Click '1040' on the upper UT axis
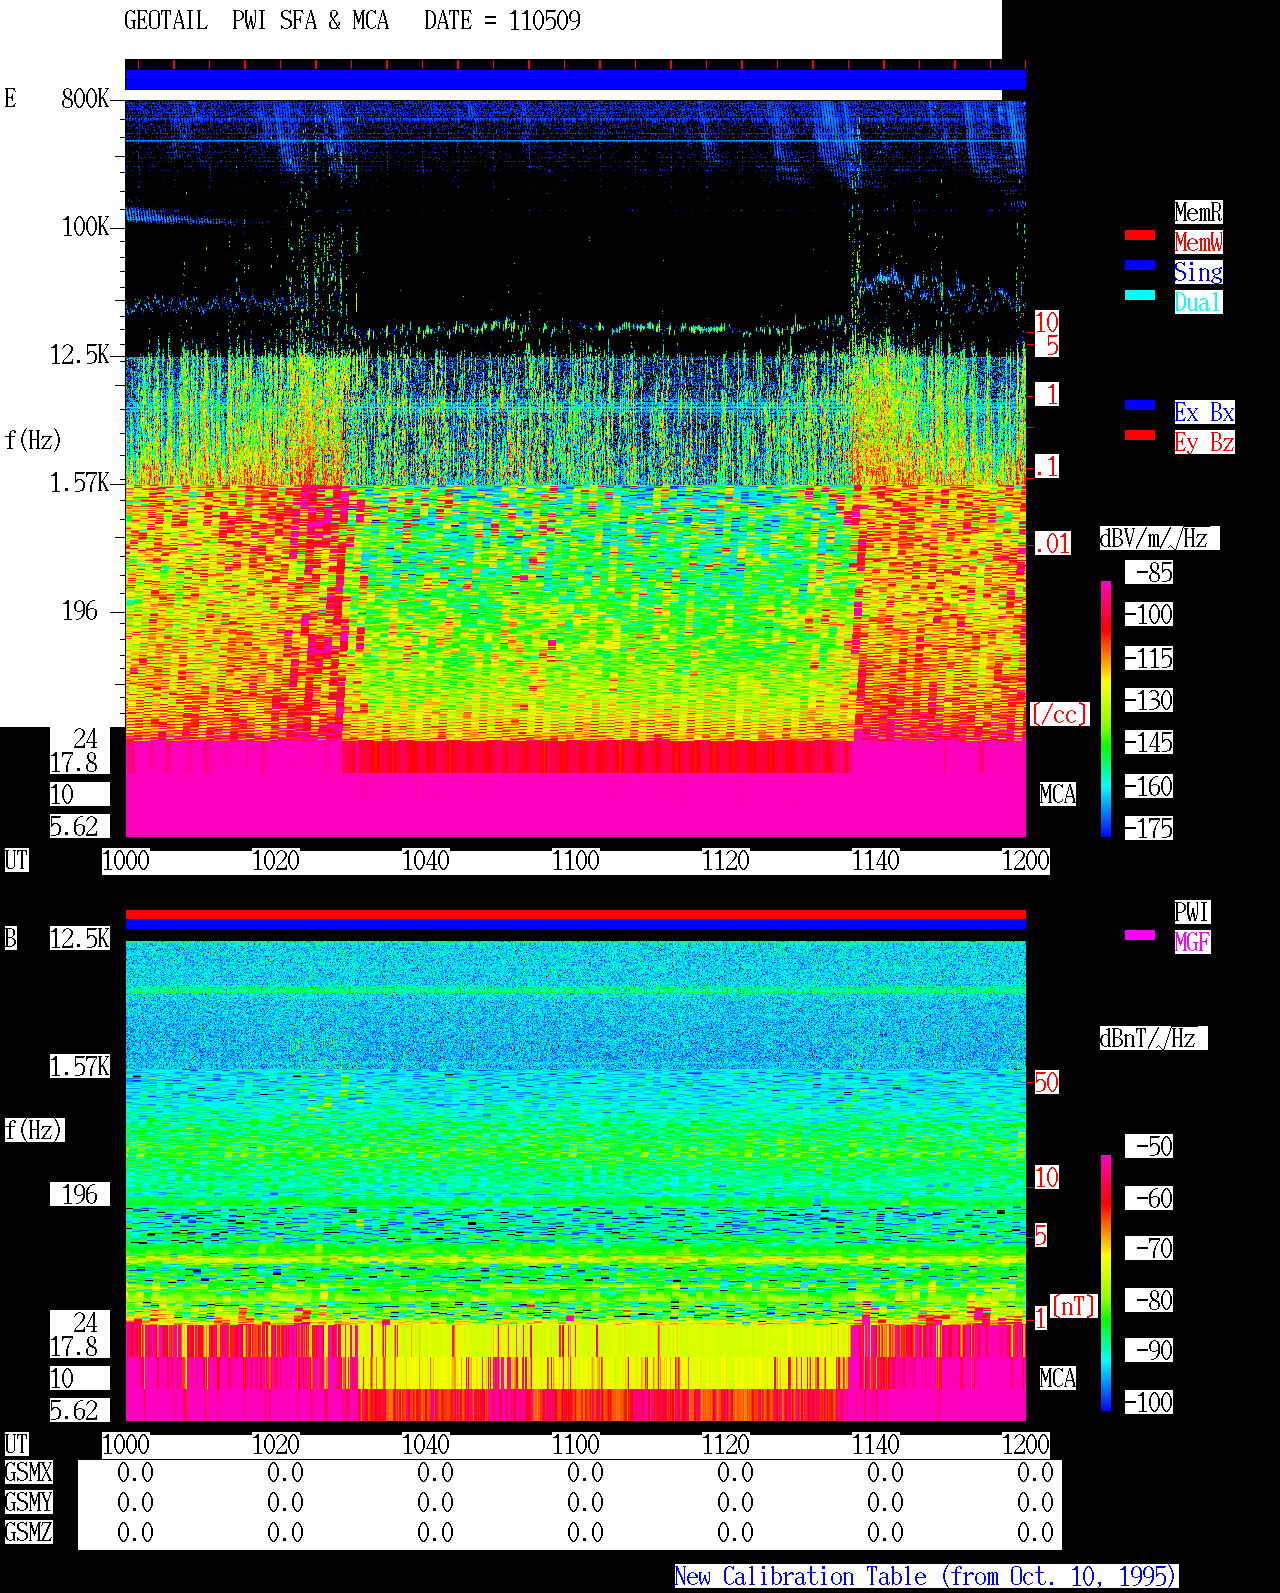 pos(425,860)
